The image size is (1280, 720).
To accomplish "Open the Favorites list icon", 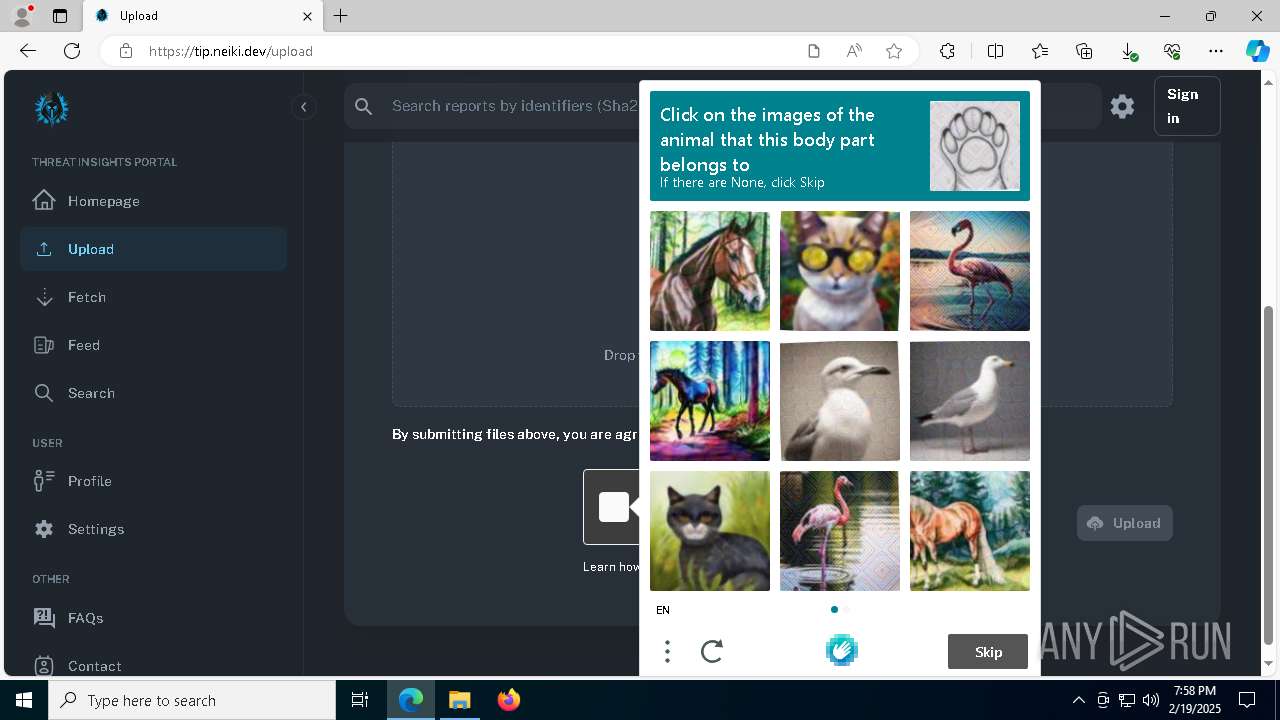I will click(x=1040, y=51).
